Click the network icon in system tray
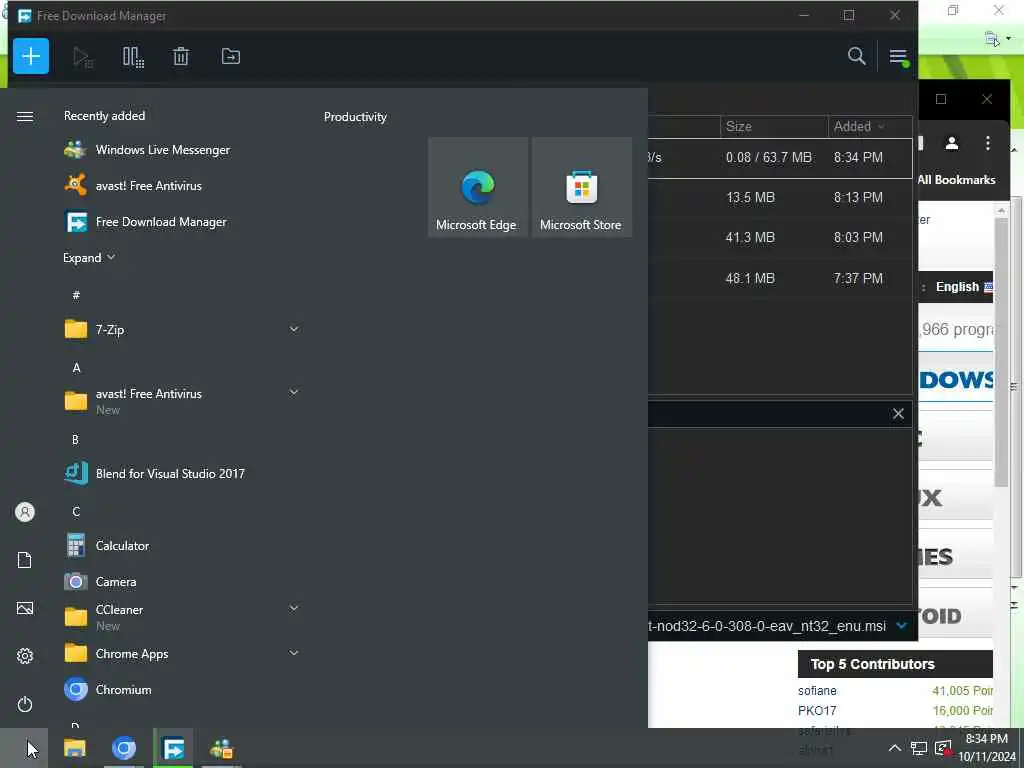This screenshot has width=1024, height=768. point(919,748)
